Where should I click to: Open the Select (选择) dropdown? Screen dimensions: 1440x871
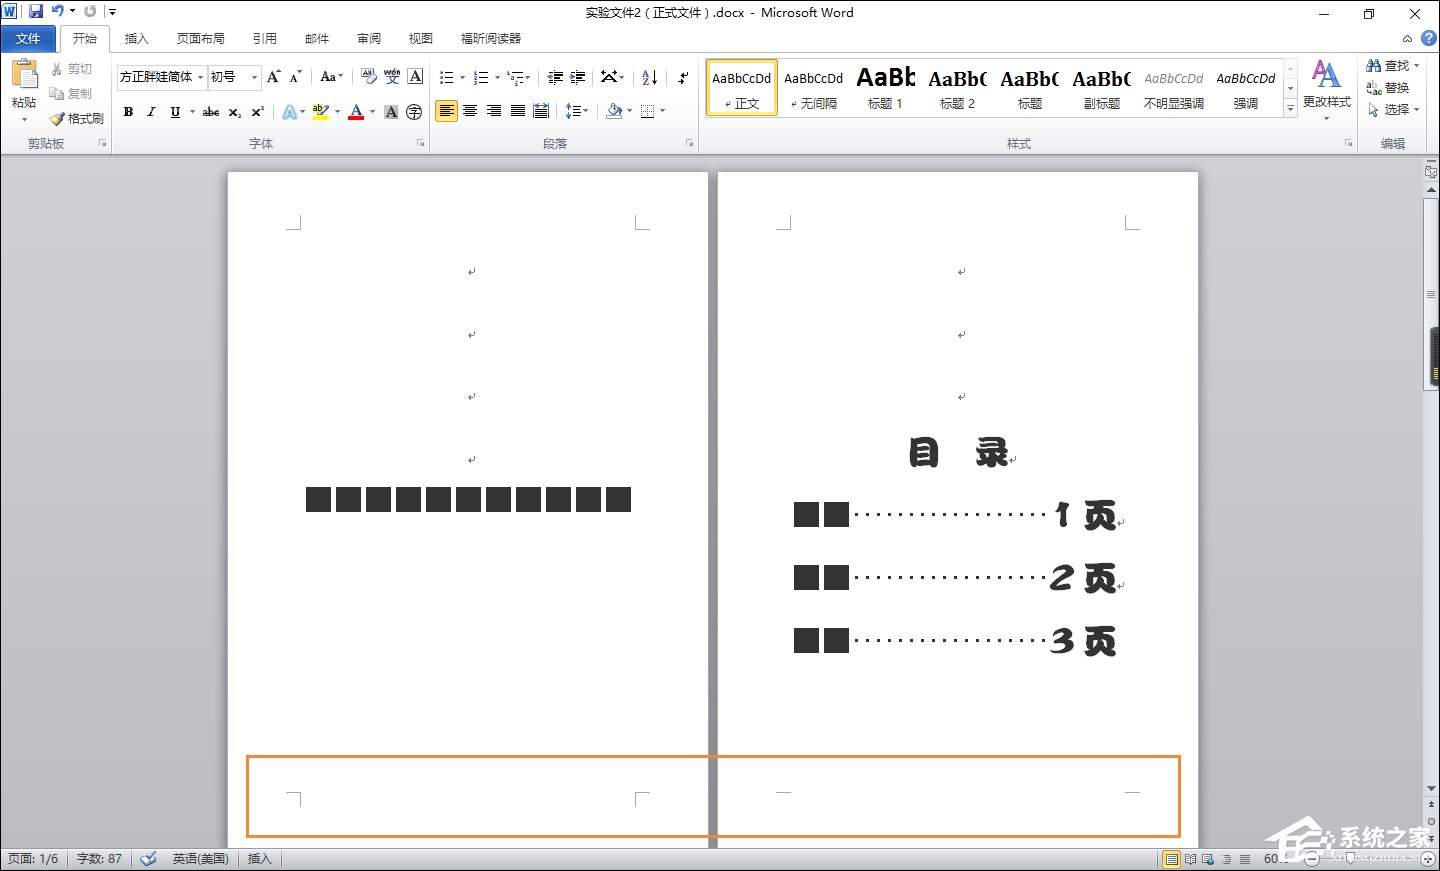pos(1393,110)
